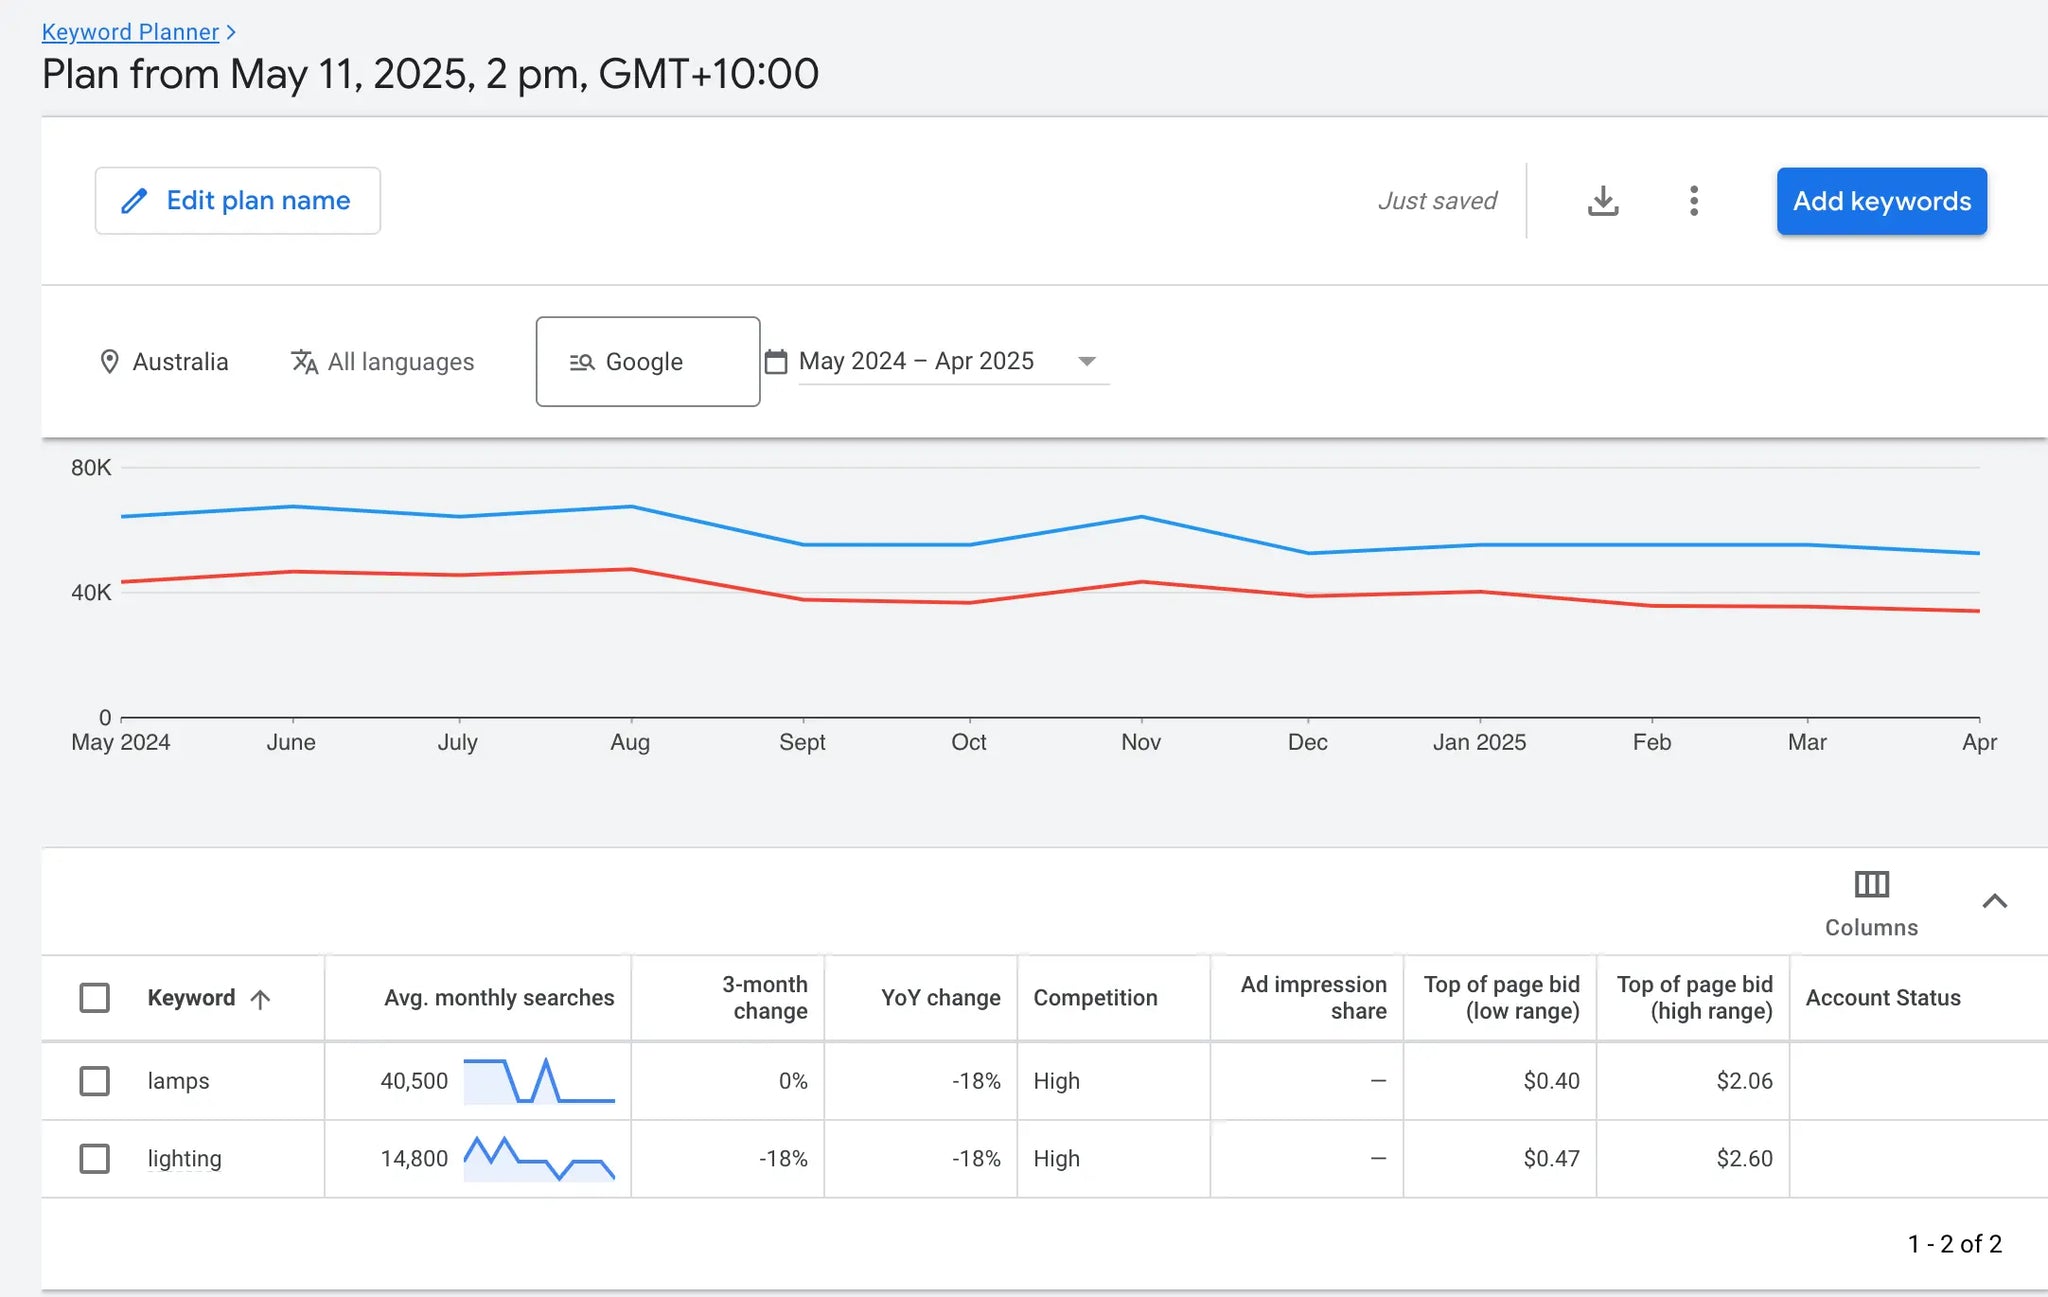The image size is (2048, 1297).
Task: Click the All languages translate icon
Action: tap(304, 362)
